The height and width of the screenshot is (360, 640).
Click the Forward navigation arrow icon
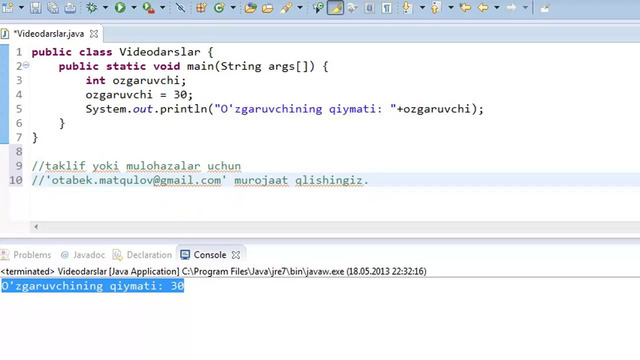(x=511, y=7)
